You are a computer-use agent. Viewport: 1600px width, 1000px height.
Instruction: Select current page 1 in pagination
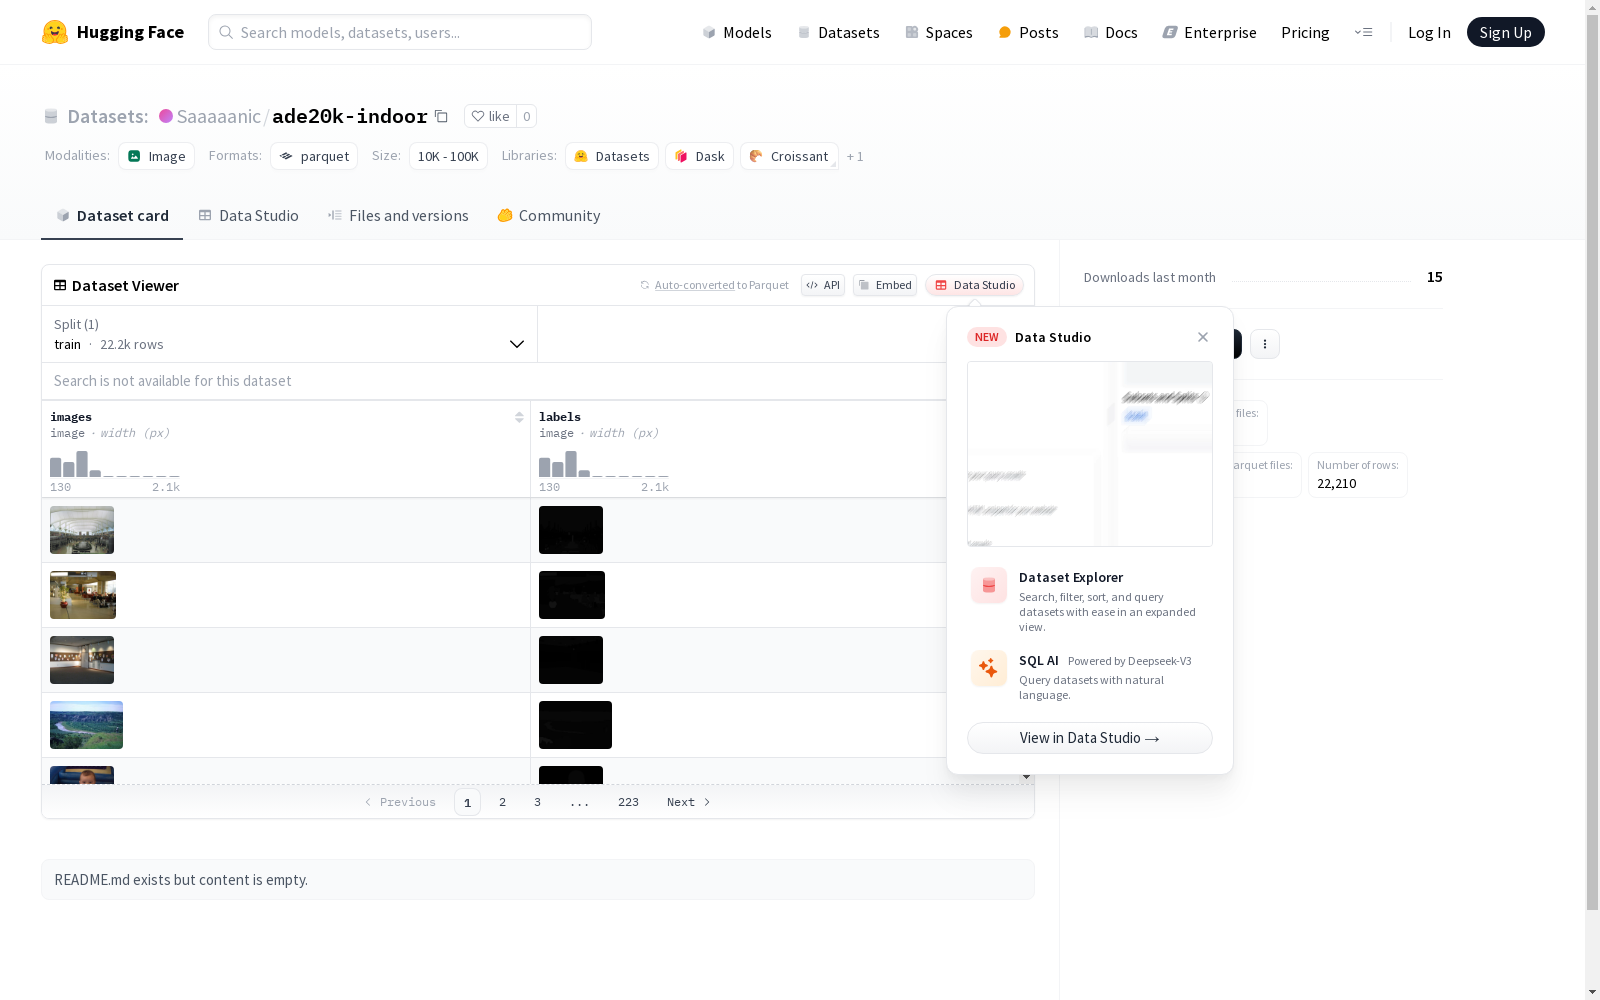pos(467,802)
